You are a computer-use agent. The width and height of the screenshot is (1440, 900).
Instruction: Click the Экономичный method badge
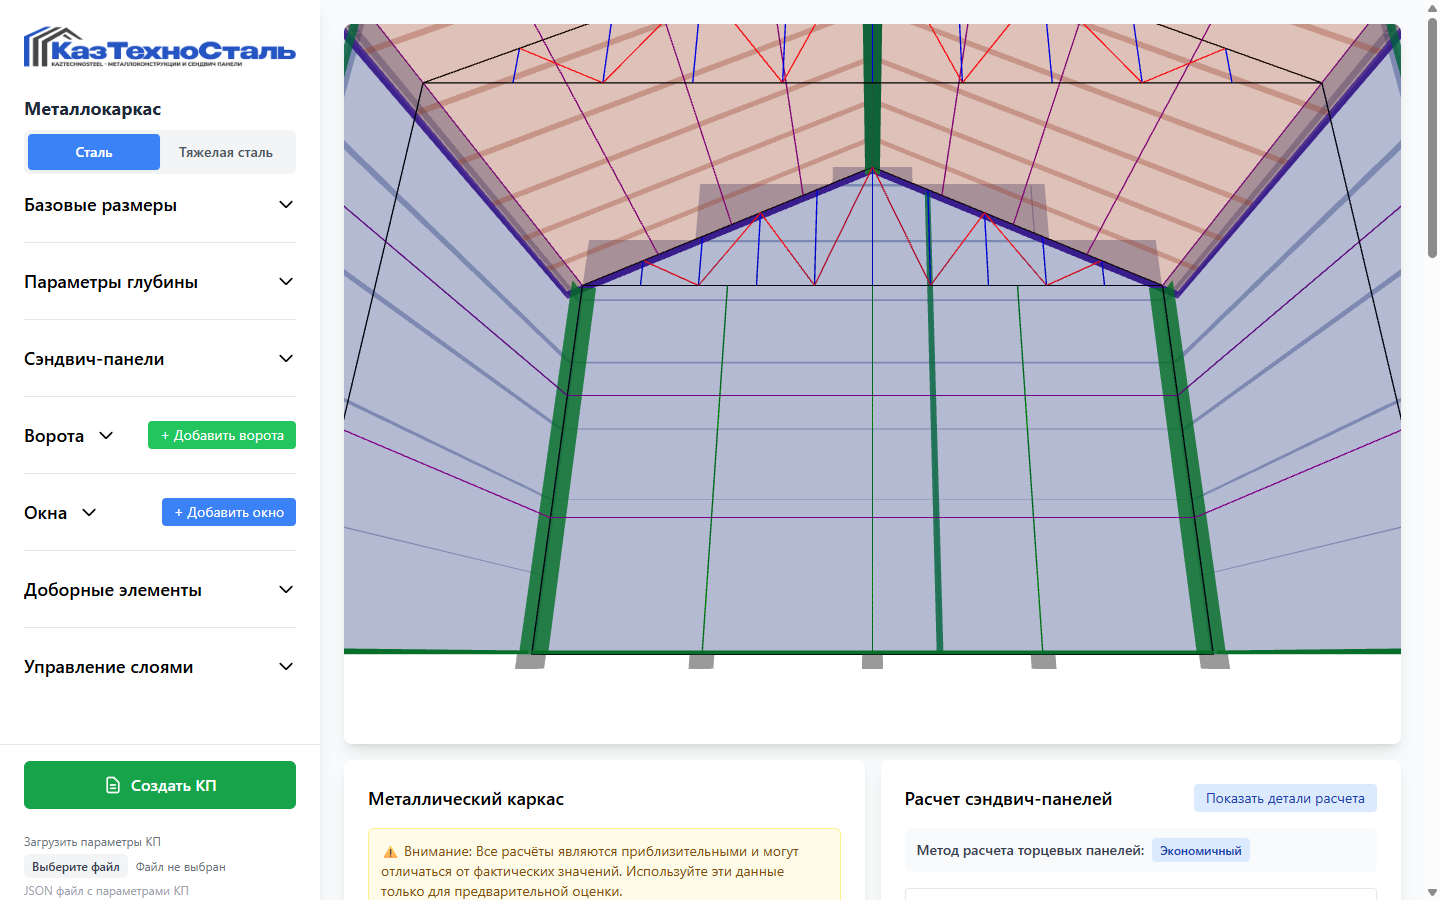1200,851
